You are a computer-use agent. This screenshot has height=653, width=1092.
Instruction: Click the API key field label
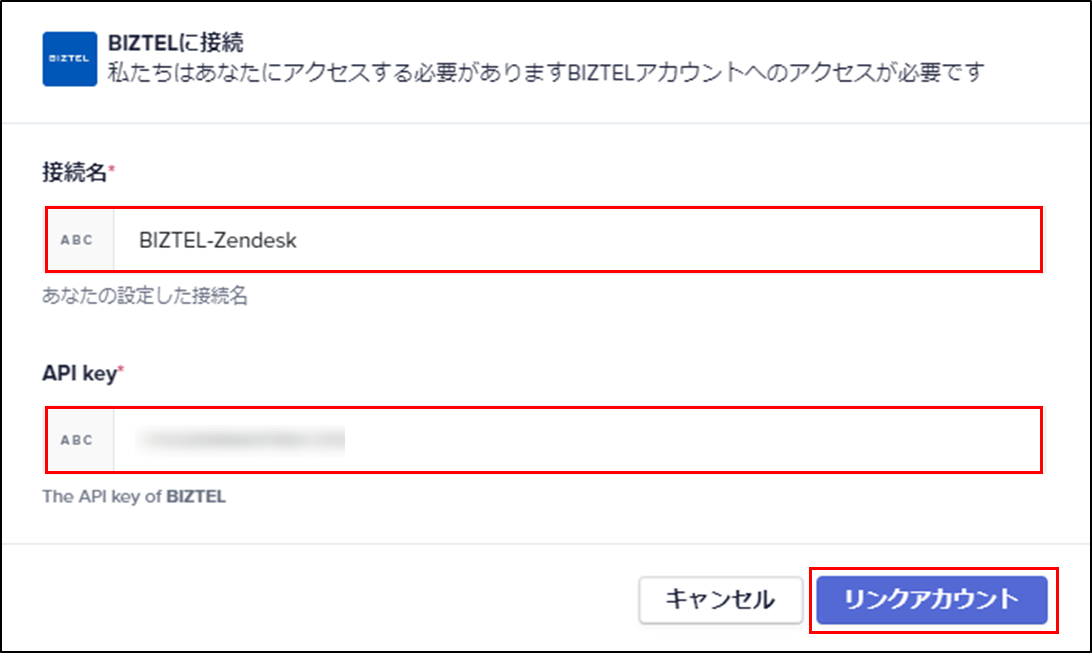point(79,373)
